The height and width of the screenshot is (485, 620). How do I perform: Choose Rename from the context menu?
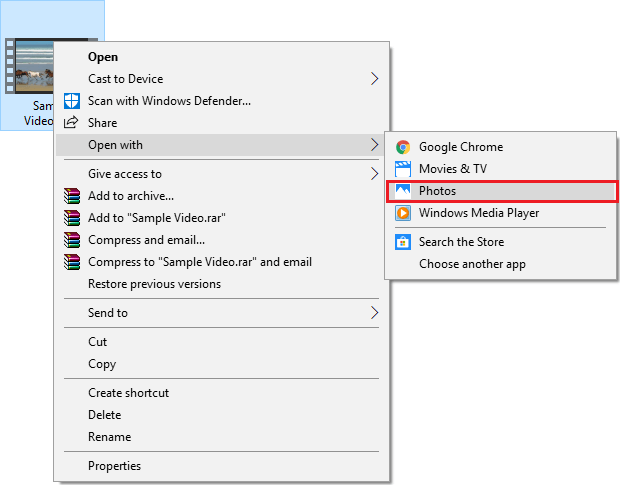click(221, 437)
